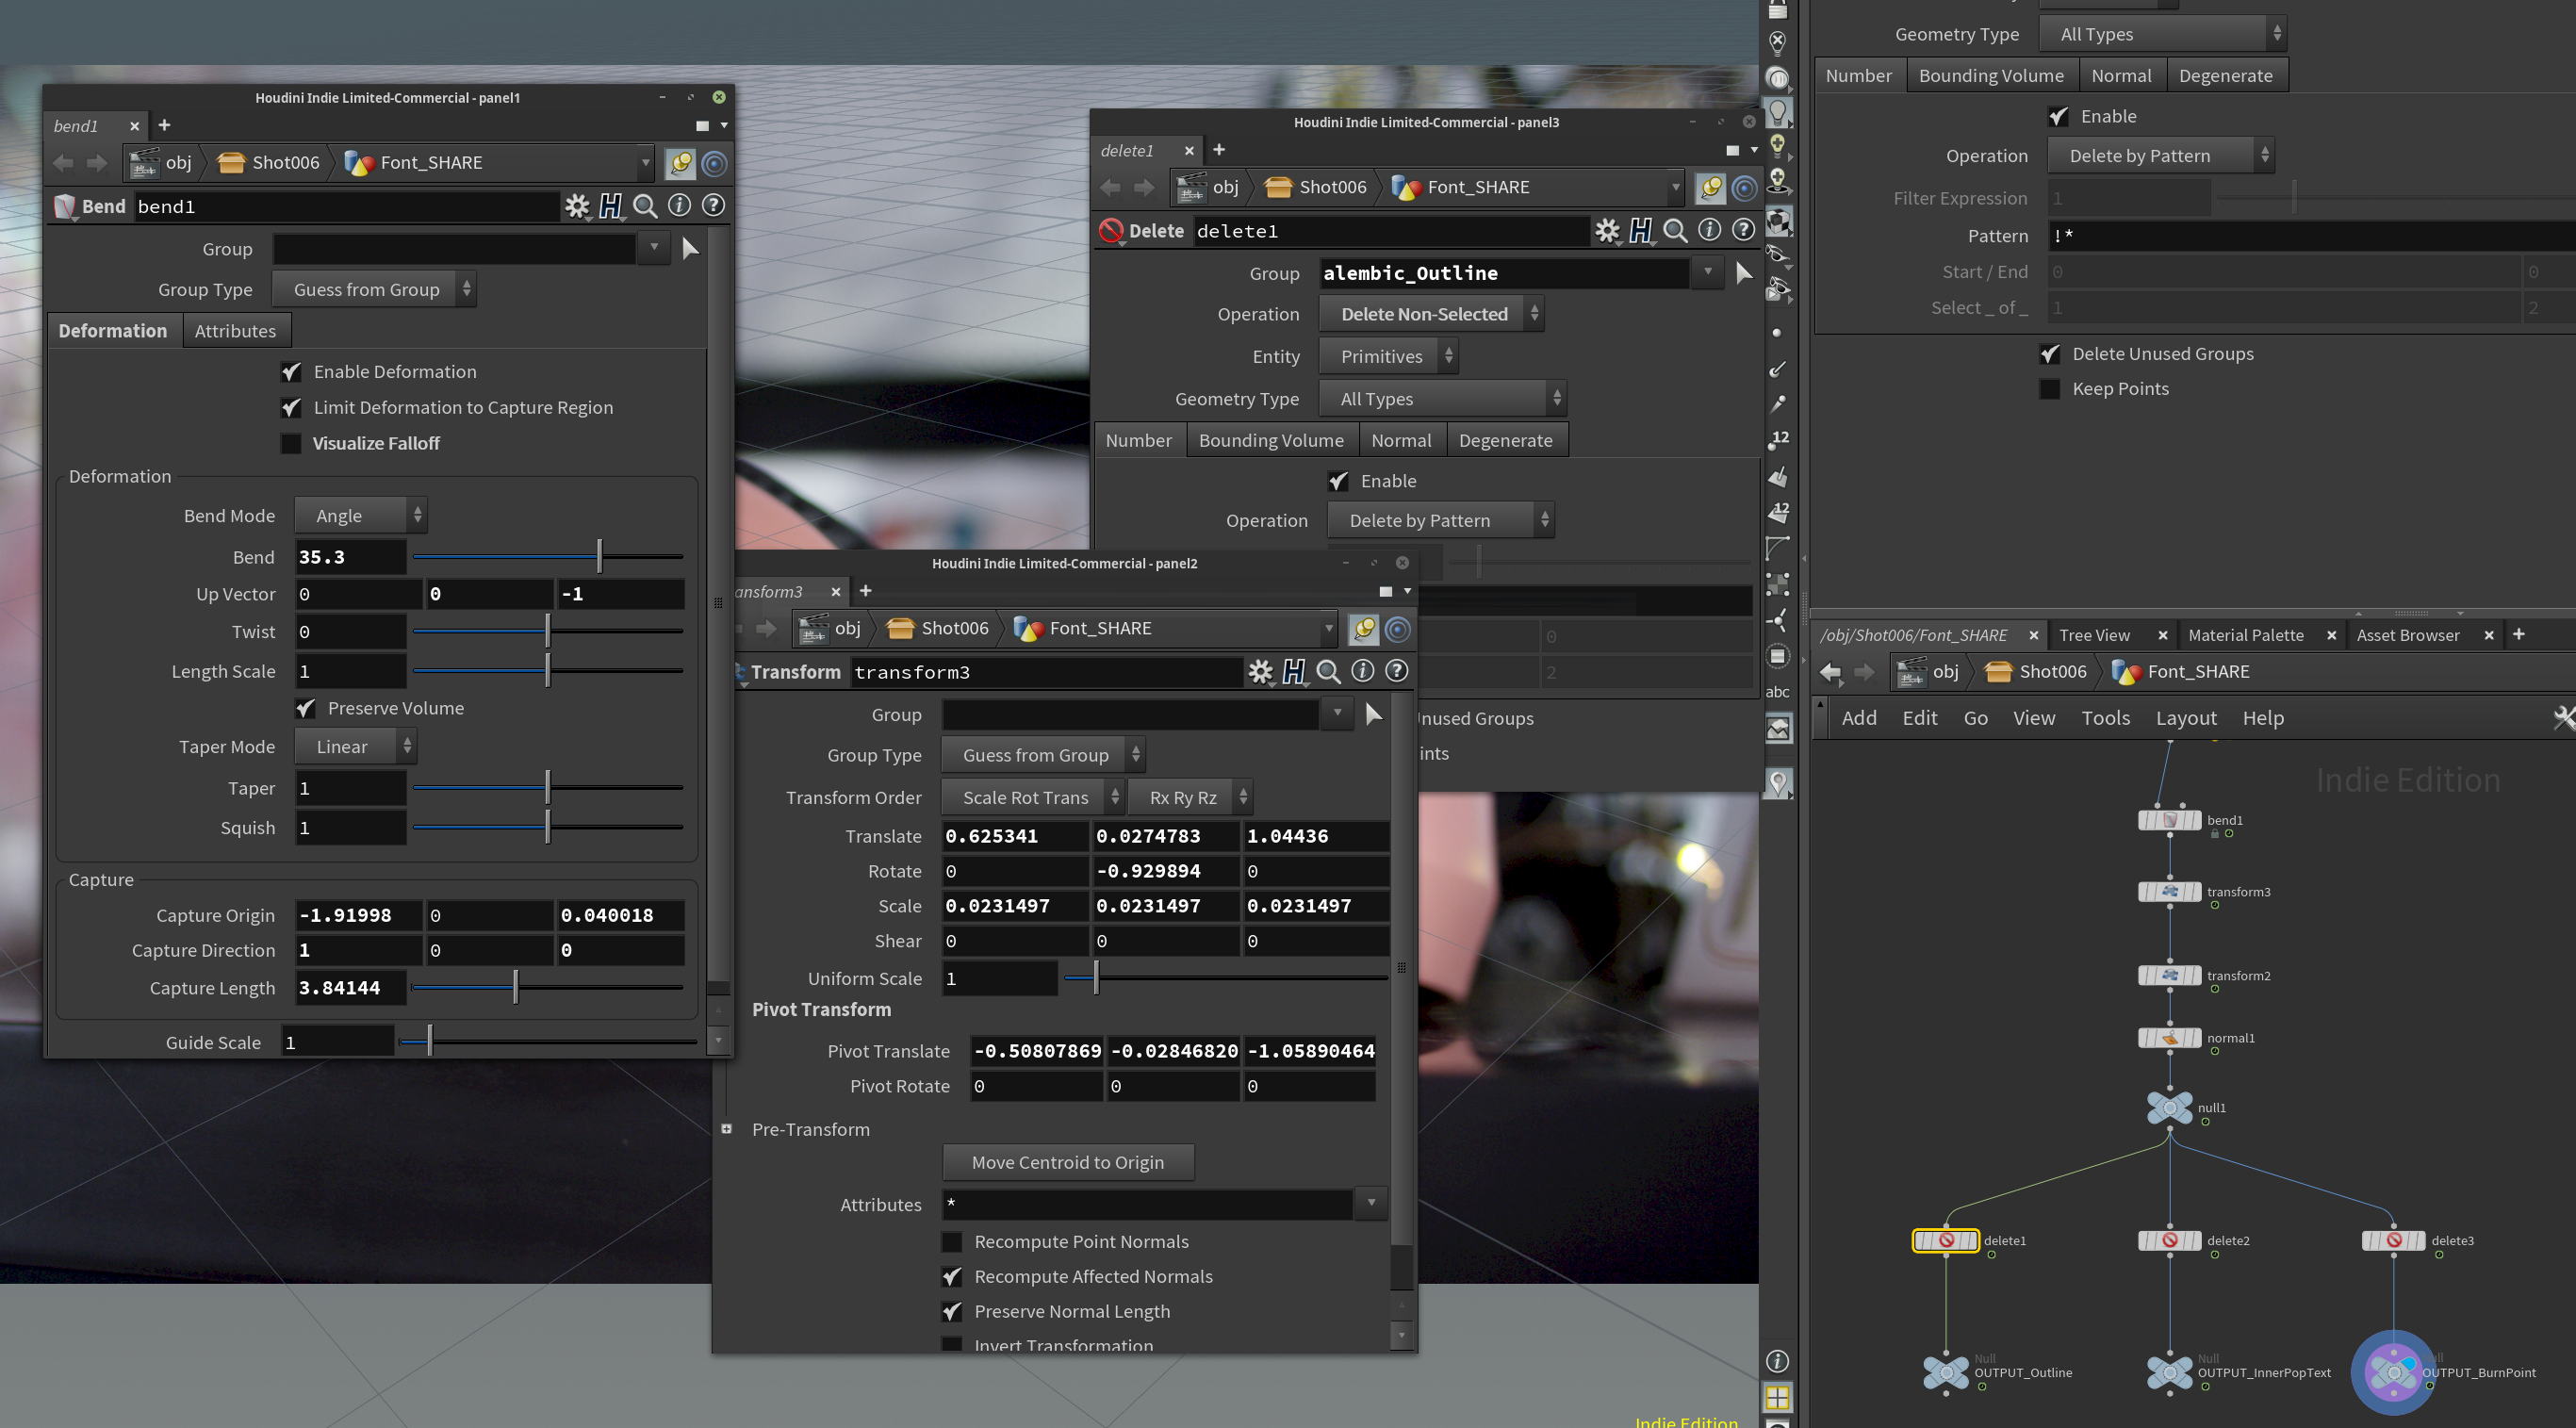Open help icon in Delete parameter panel
The image size is (2576, 1428).
[x=1743, y=230]
